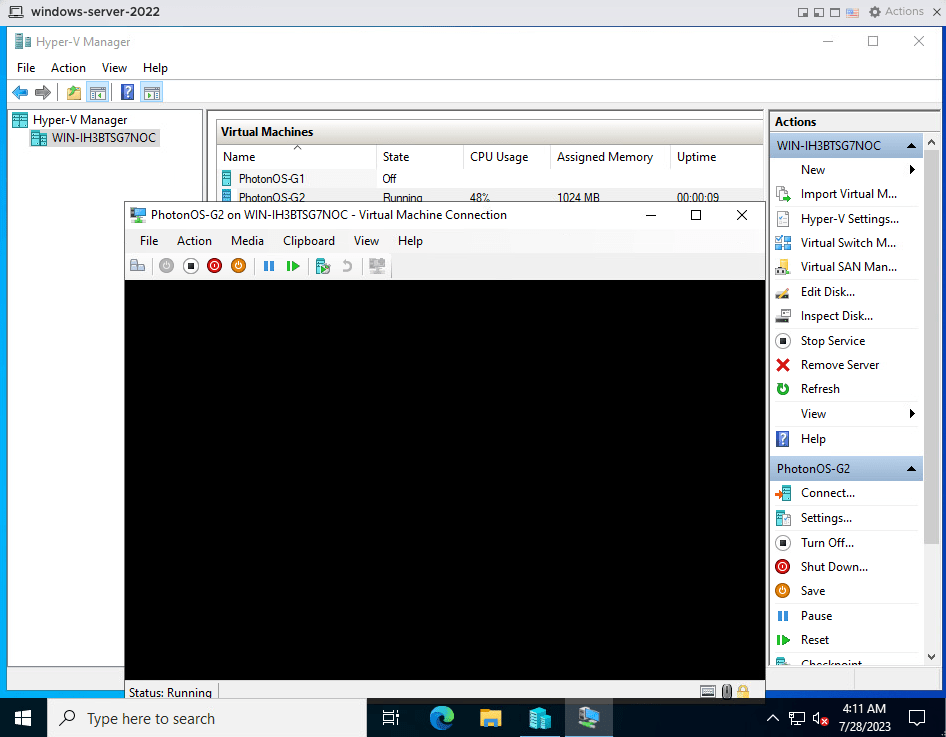946x737 pixels.
Task: Click Remove Server action
Action: 840,365
